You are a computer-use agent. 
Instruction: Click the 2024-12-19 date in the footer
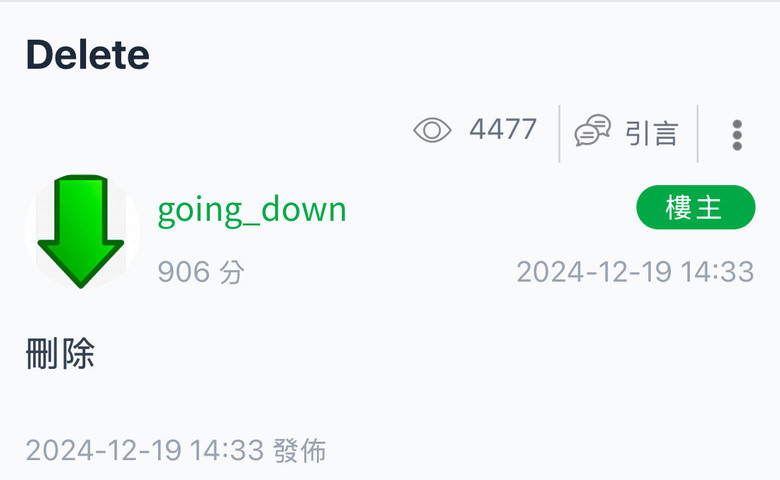[103, 451]
